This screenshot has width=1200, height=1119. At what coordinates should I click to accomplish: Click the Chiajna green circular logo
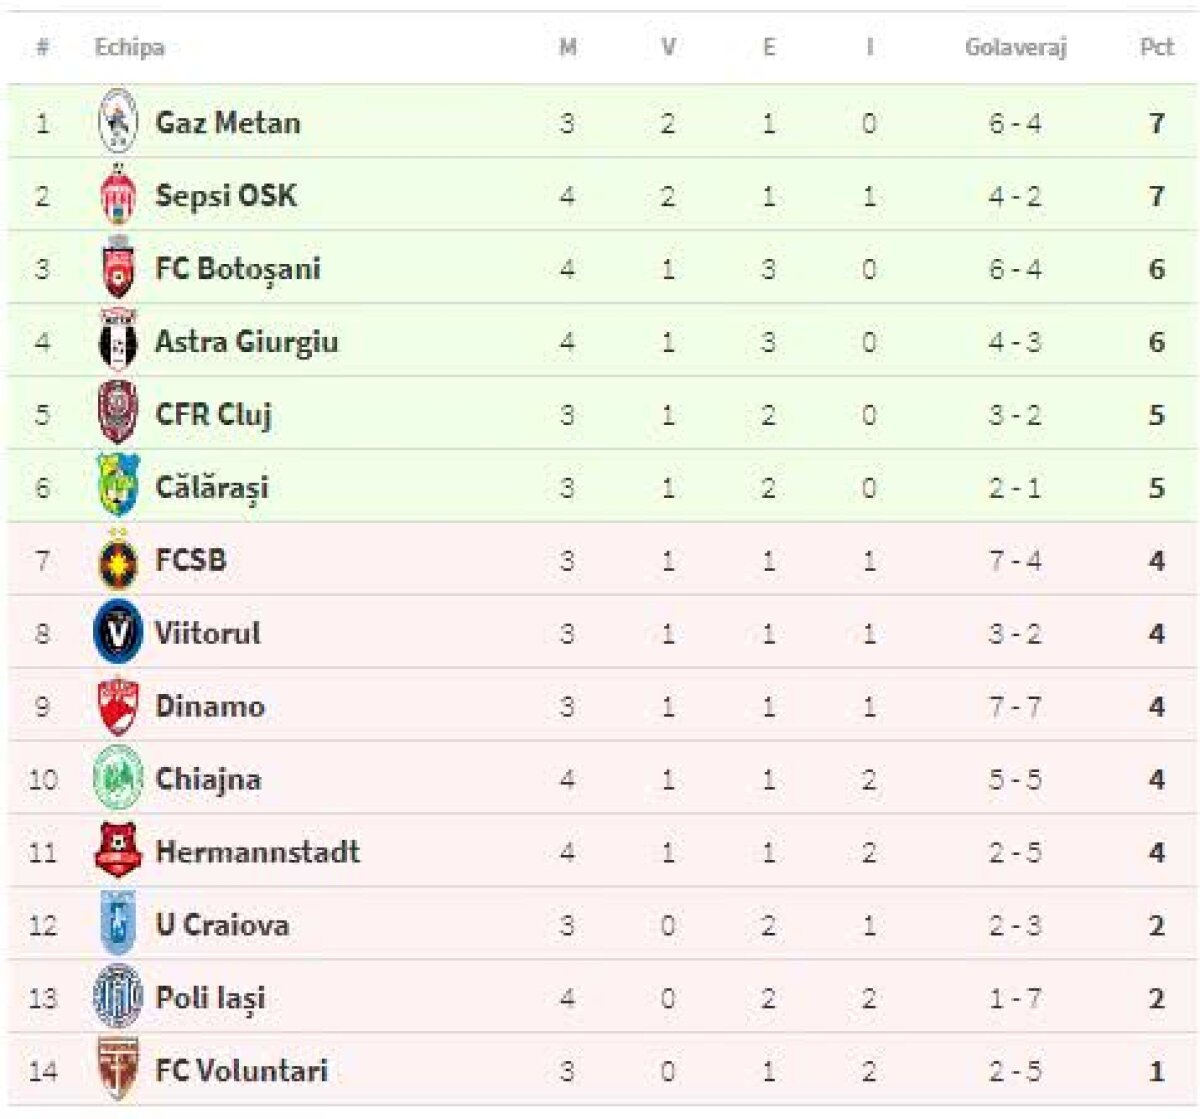pos(118,778)
